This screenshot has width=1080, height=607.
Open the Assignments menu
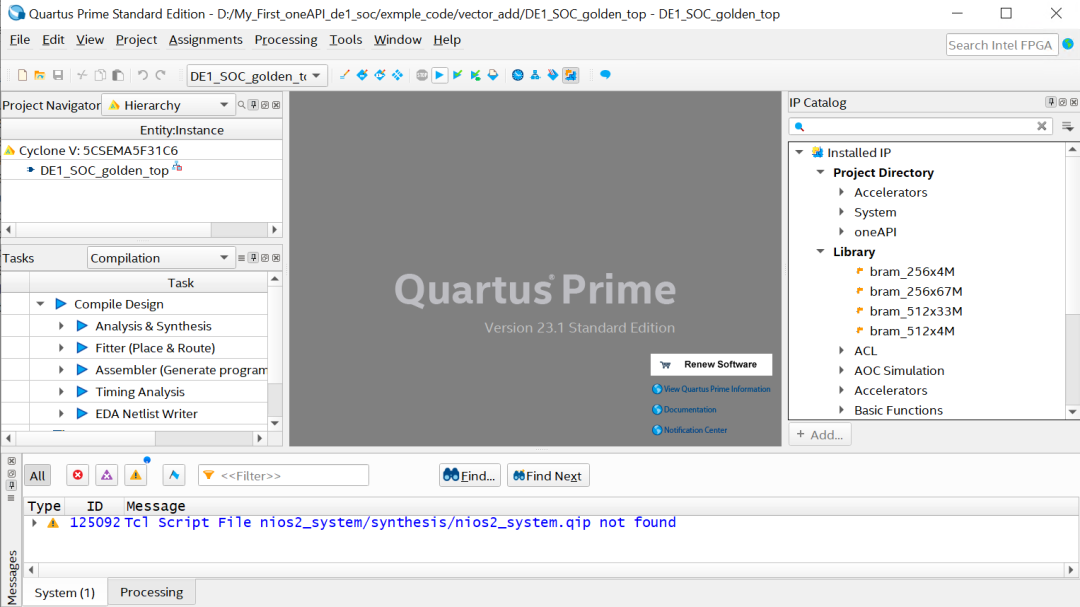(x=205, y=40)
